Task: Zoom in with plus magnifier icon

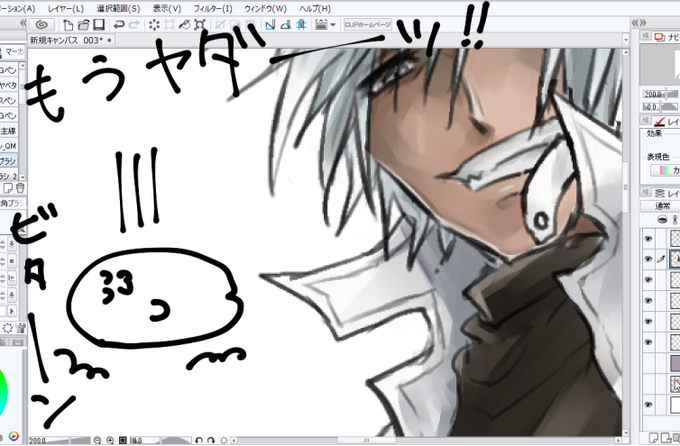Action: [110, 440]
